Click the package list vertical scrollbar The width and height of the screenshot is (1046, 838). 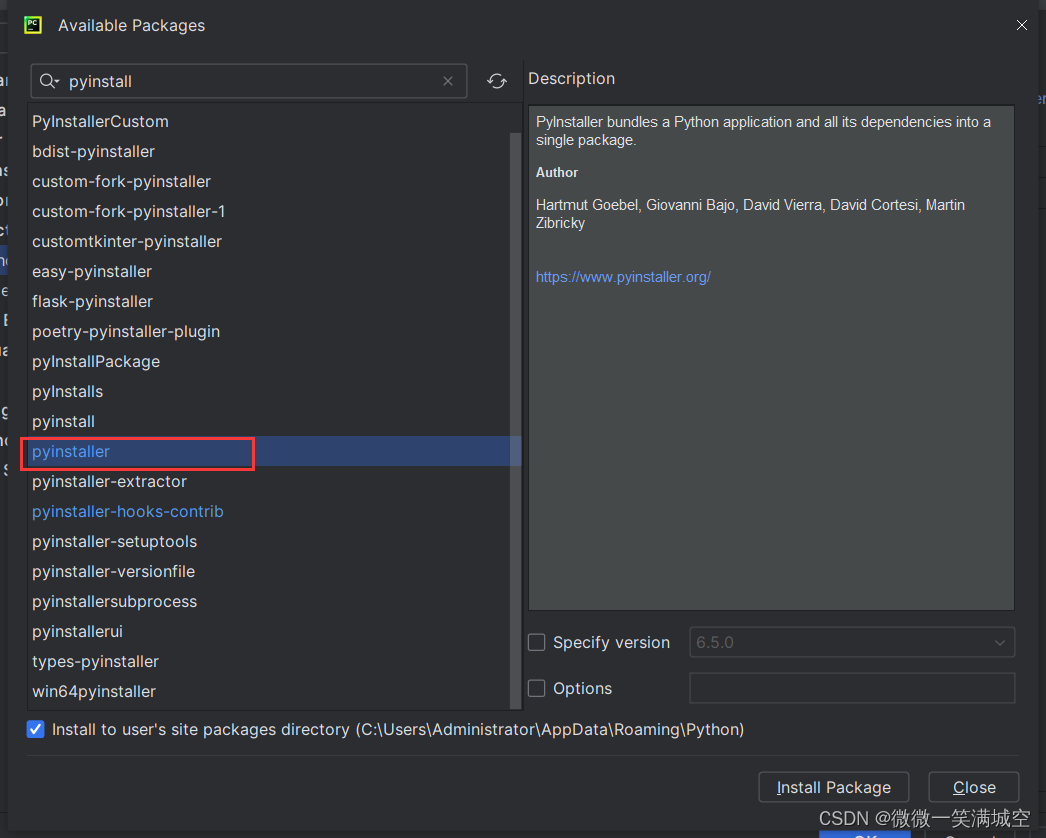click(515, 420)
